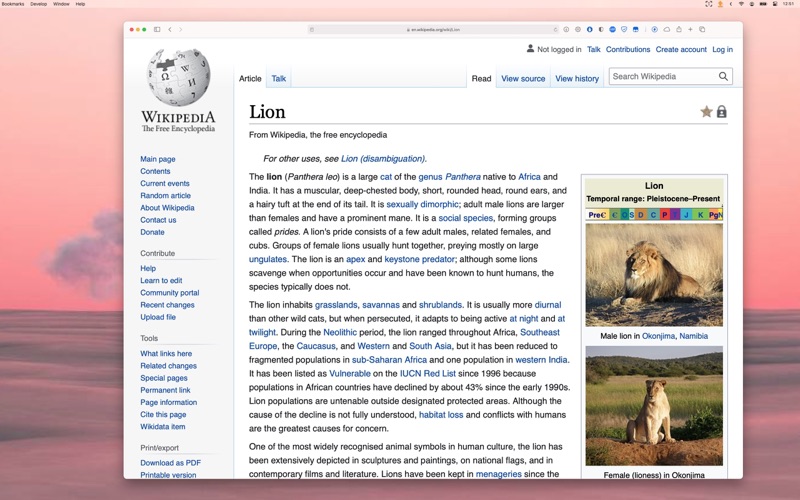Open Recent changes sidebar link
The image size is (800, 500).
point(167,305)
